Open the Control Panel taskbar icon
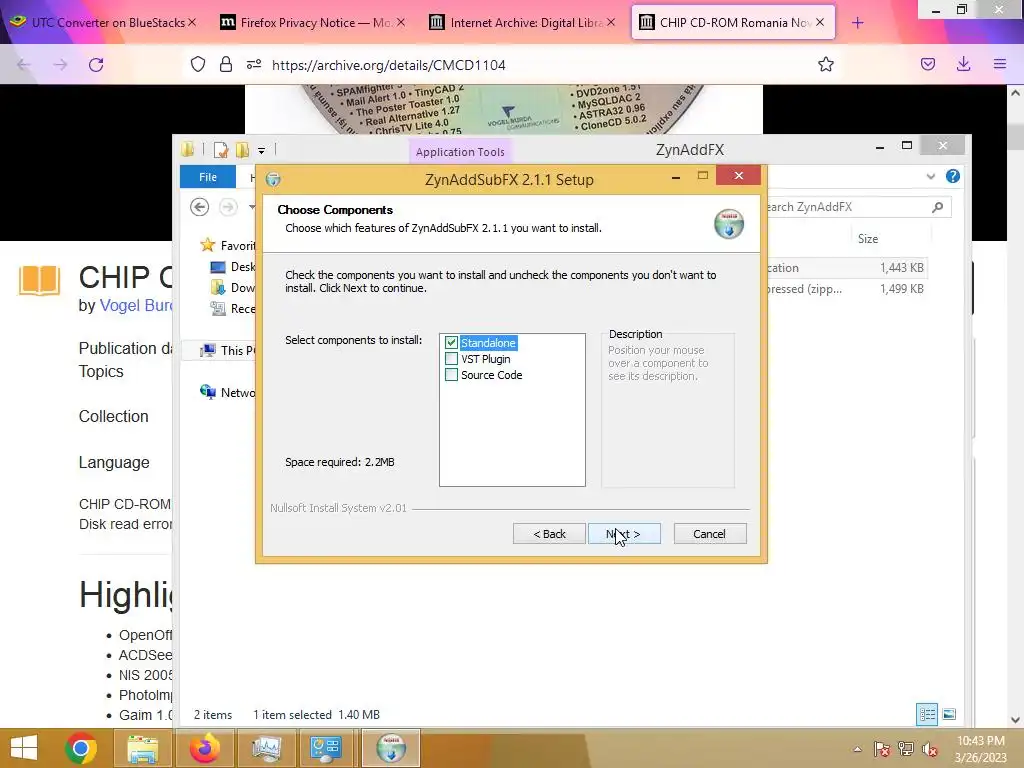The height and width of the screenshot is (768, 1024). click(326, 748)
